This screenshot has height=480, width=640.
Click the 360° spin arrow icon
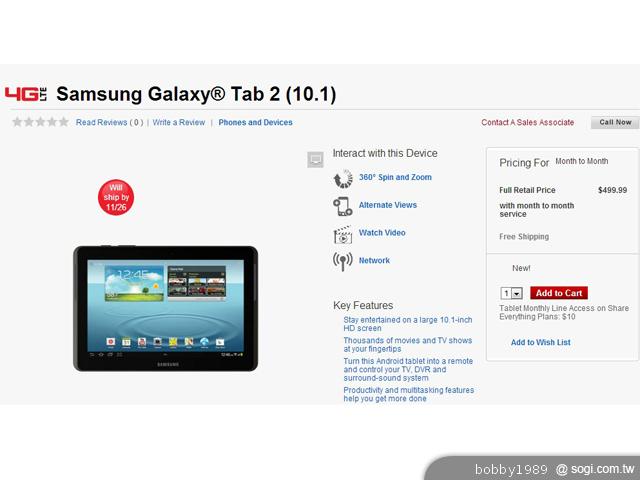(343, 178)
